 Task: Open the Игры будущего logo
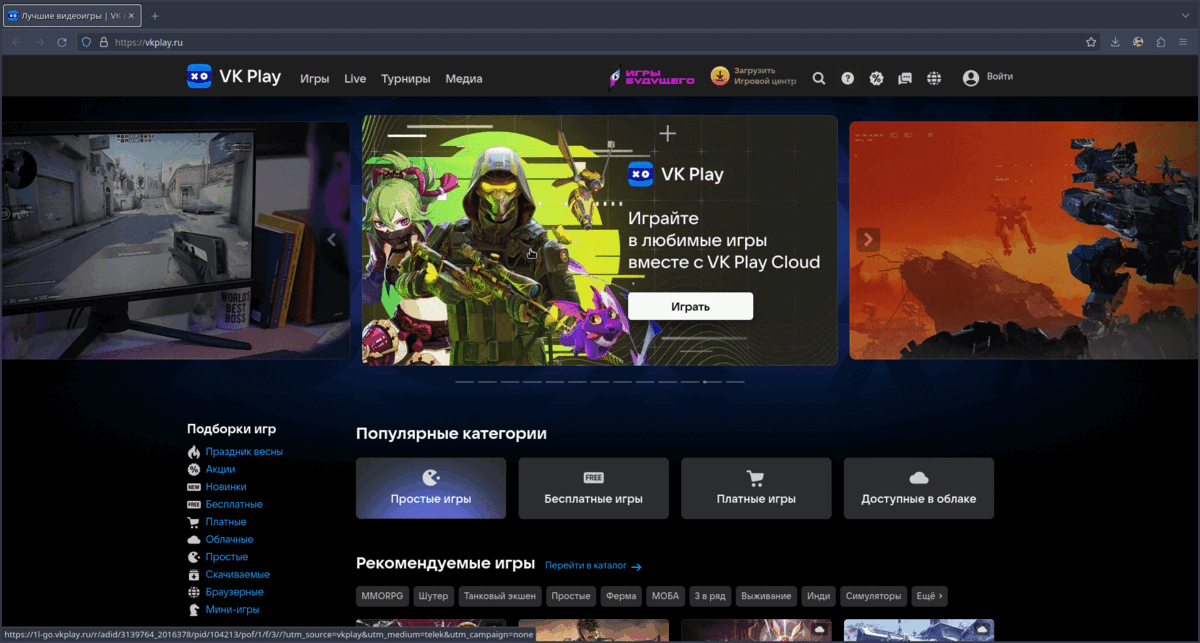click(650, 77)
